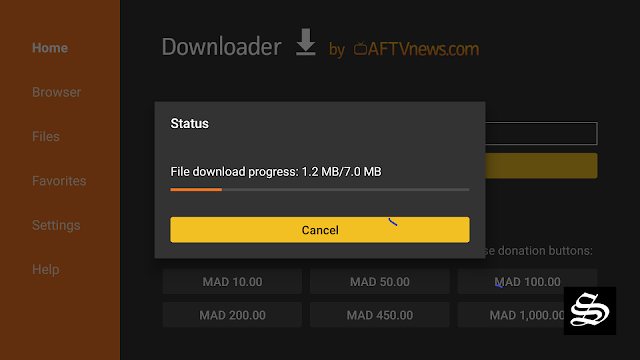Select Help in the sidebar
640x360 pixels.
tap(46, 269)
